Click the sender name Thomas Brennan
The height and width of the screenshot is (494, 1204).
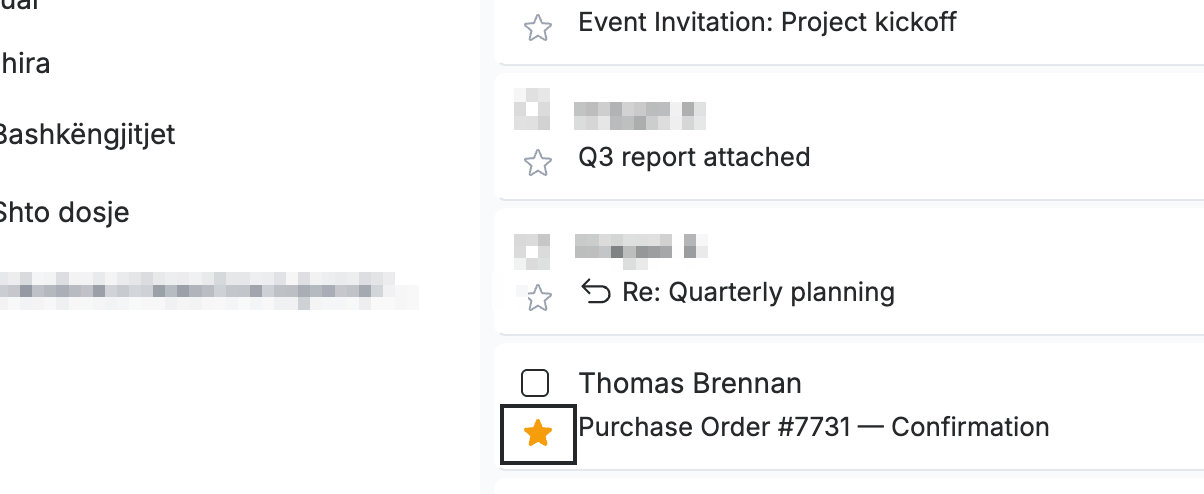point(690,383)
